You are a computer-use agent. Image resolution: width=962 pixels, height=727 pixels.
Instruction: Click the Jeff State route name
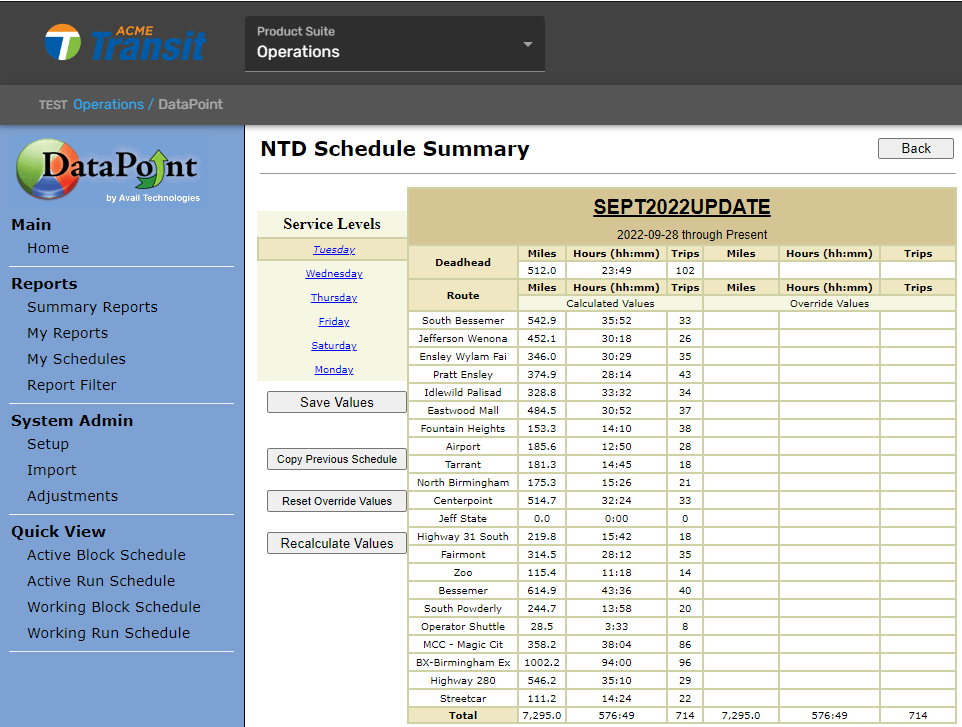(463, 518)
